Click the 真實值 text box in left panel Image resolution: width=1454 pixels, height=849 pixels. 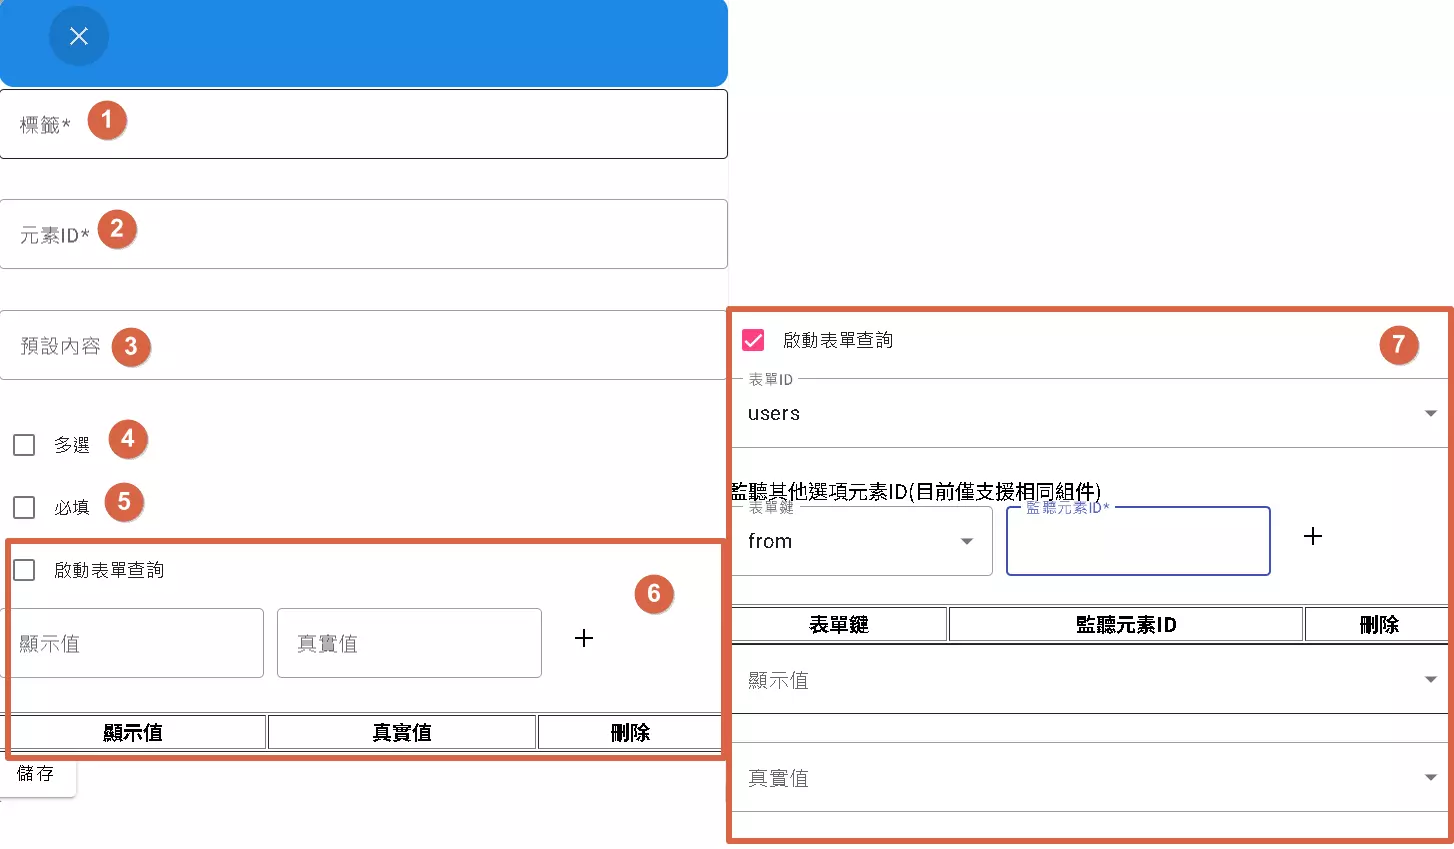[408, 643]
